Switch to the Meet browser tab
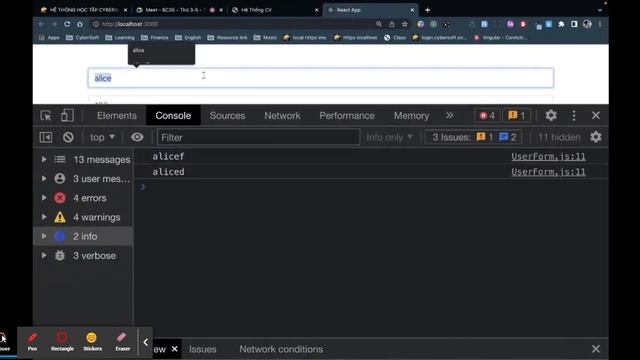The width and height of the screenshot is (640, 360). (x=180, y=10)
